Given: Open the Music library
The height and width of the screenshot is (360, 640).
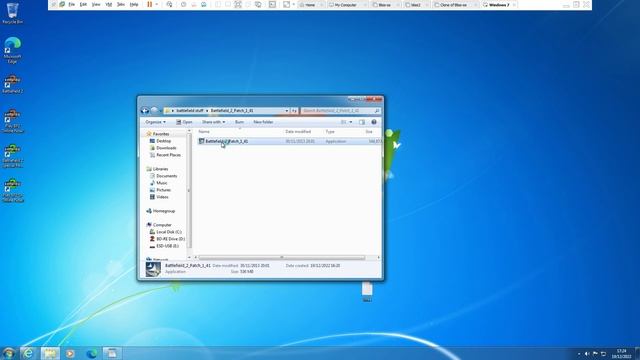Looking at the screenshot, I should pyautogui.click(x=158, y=183).
